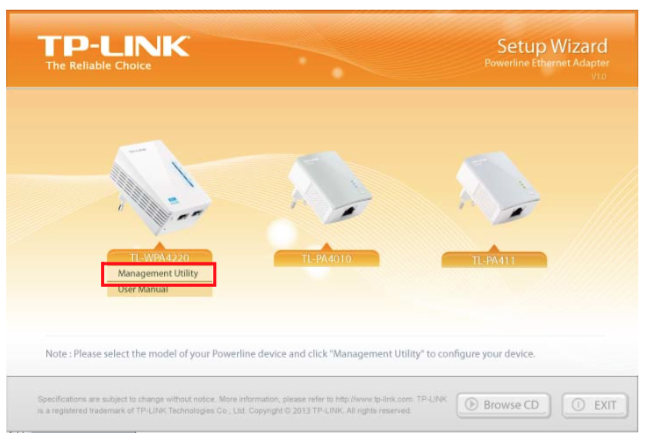Expand the TL-PA4010 model label
Image resolution: width=653 pixels, height=442 pixels.
click(326, 259)
